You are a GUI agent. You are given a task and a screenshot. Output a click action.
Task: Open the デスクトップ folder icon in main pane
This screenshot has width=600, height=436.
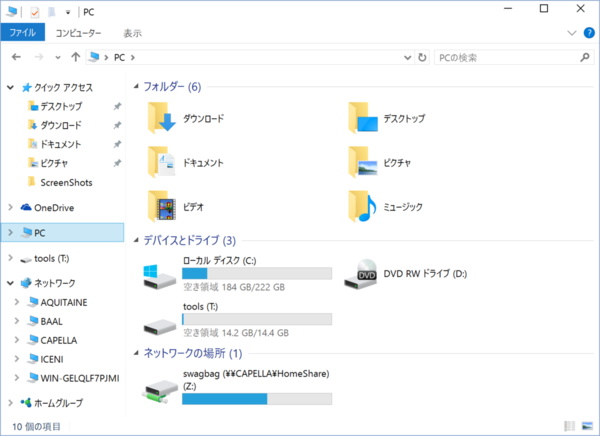pyautogui.click(x=363, y=118)
